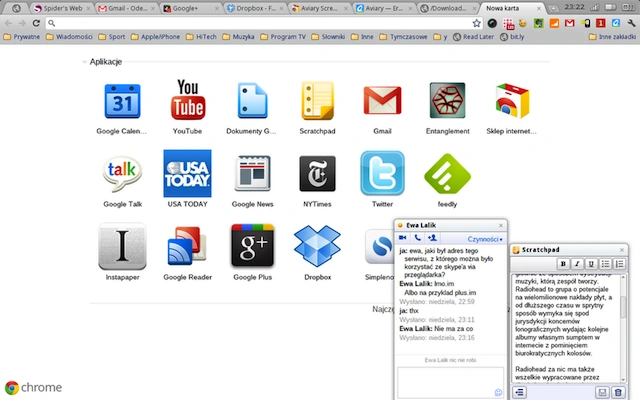This screenshot has width=640, height=400.
Task: Open the Sport bookmarks folder
Action: 111,37
